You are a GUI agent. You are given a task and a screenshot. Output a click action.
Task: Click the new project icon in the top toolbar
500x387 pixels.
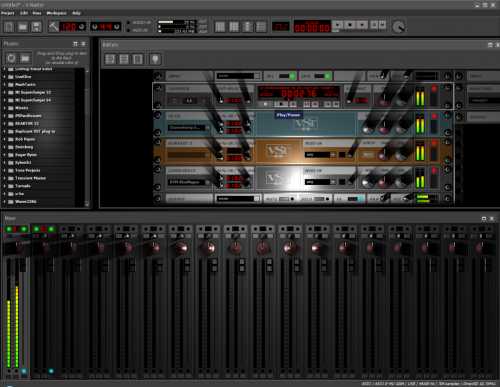pyautogui.click(x=9, y=27)
